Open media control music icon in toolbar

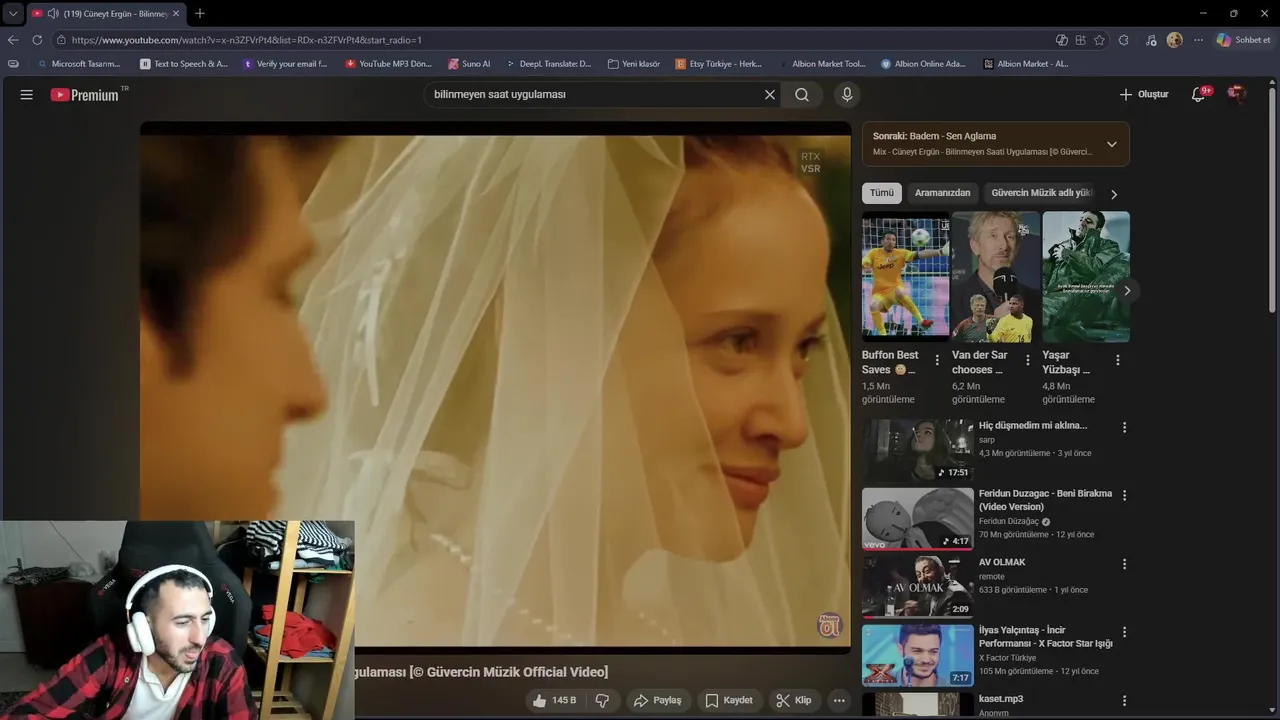click(1152, 40)
